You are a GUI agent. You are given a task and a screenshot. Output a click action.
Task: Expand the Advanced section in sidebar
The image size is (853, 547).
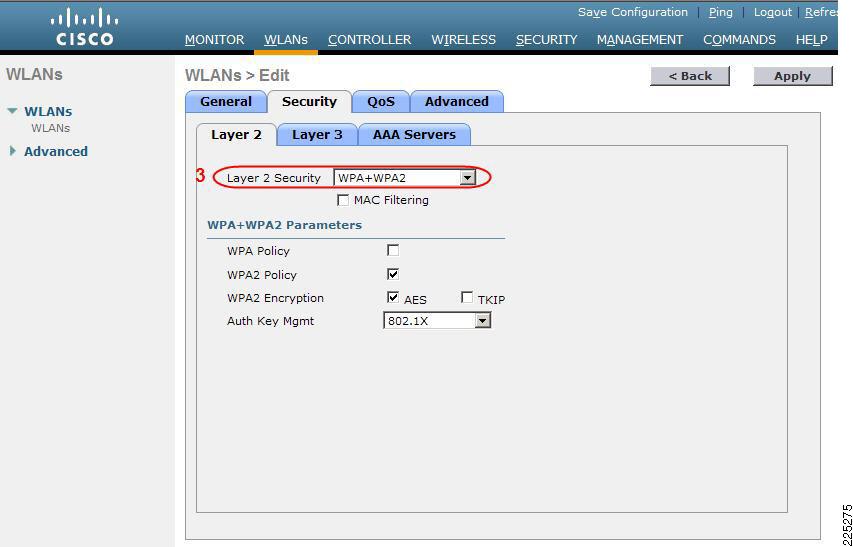13,151
